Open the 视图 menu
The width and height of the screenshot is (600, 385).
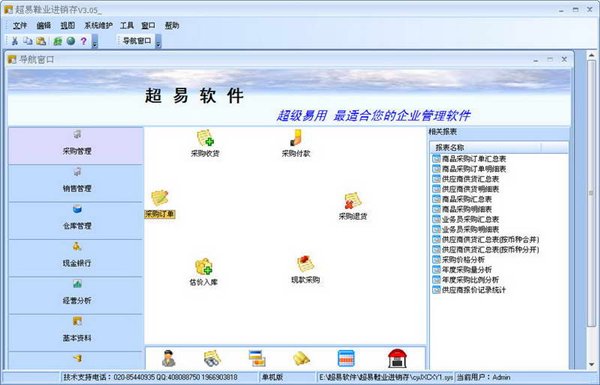pyautogui.click(x=68, y=26)
